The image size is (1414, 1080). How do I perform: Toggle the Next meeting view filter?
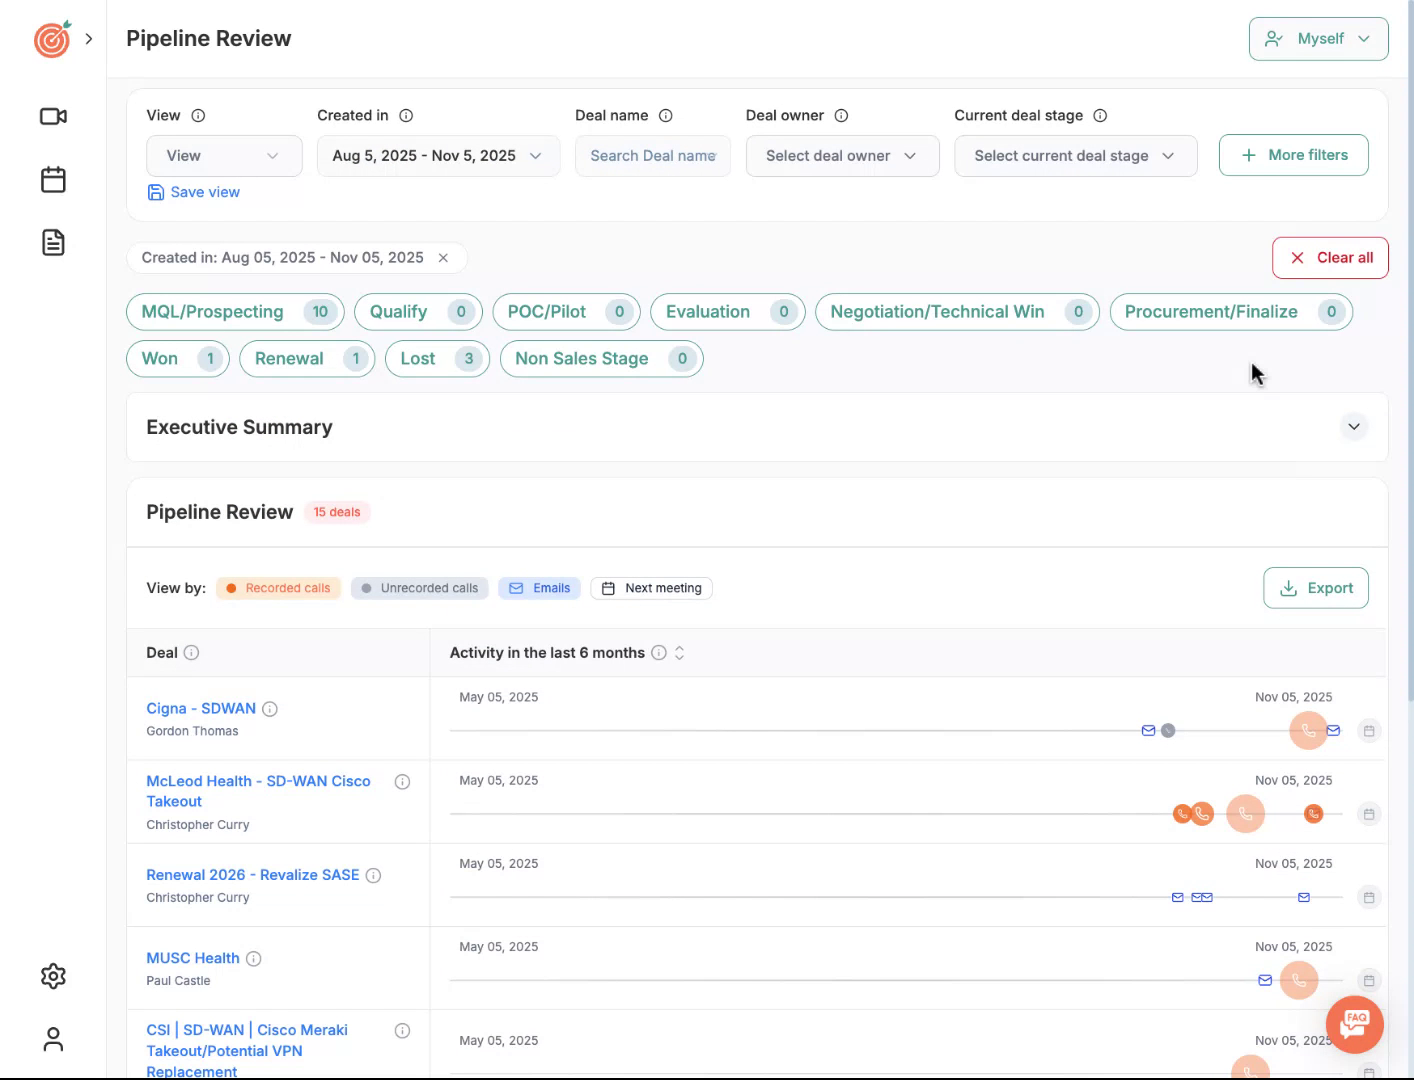click(x=651, y=588)
